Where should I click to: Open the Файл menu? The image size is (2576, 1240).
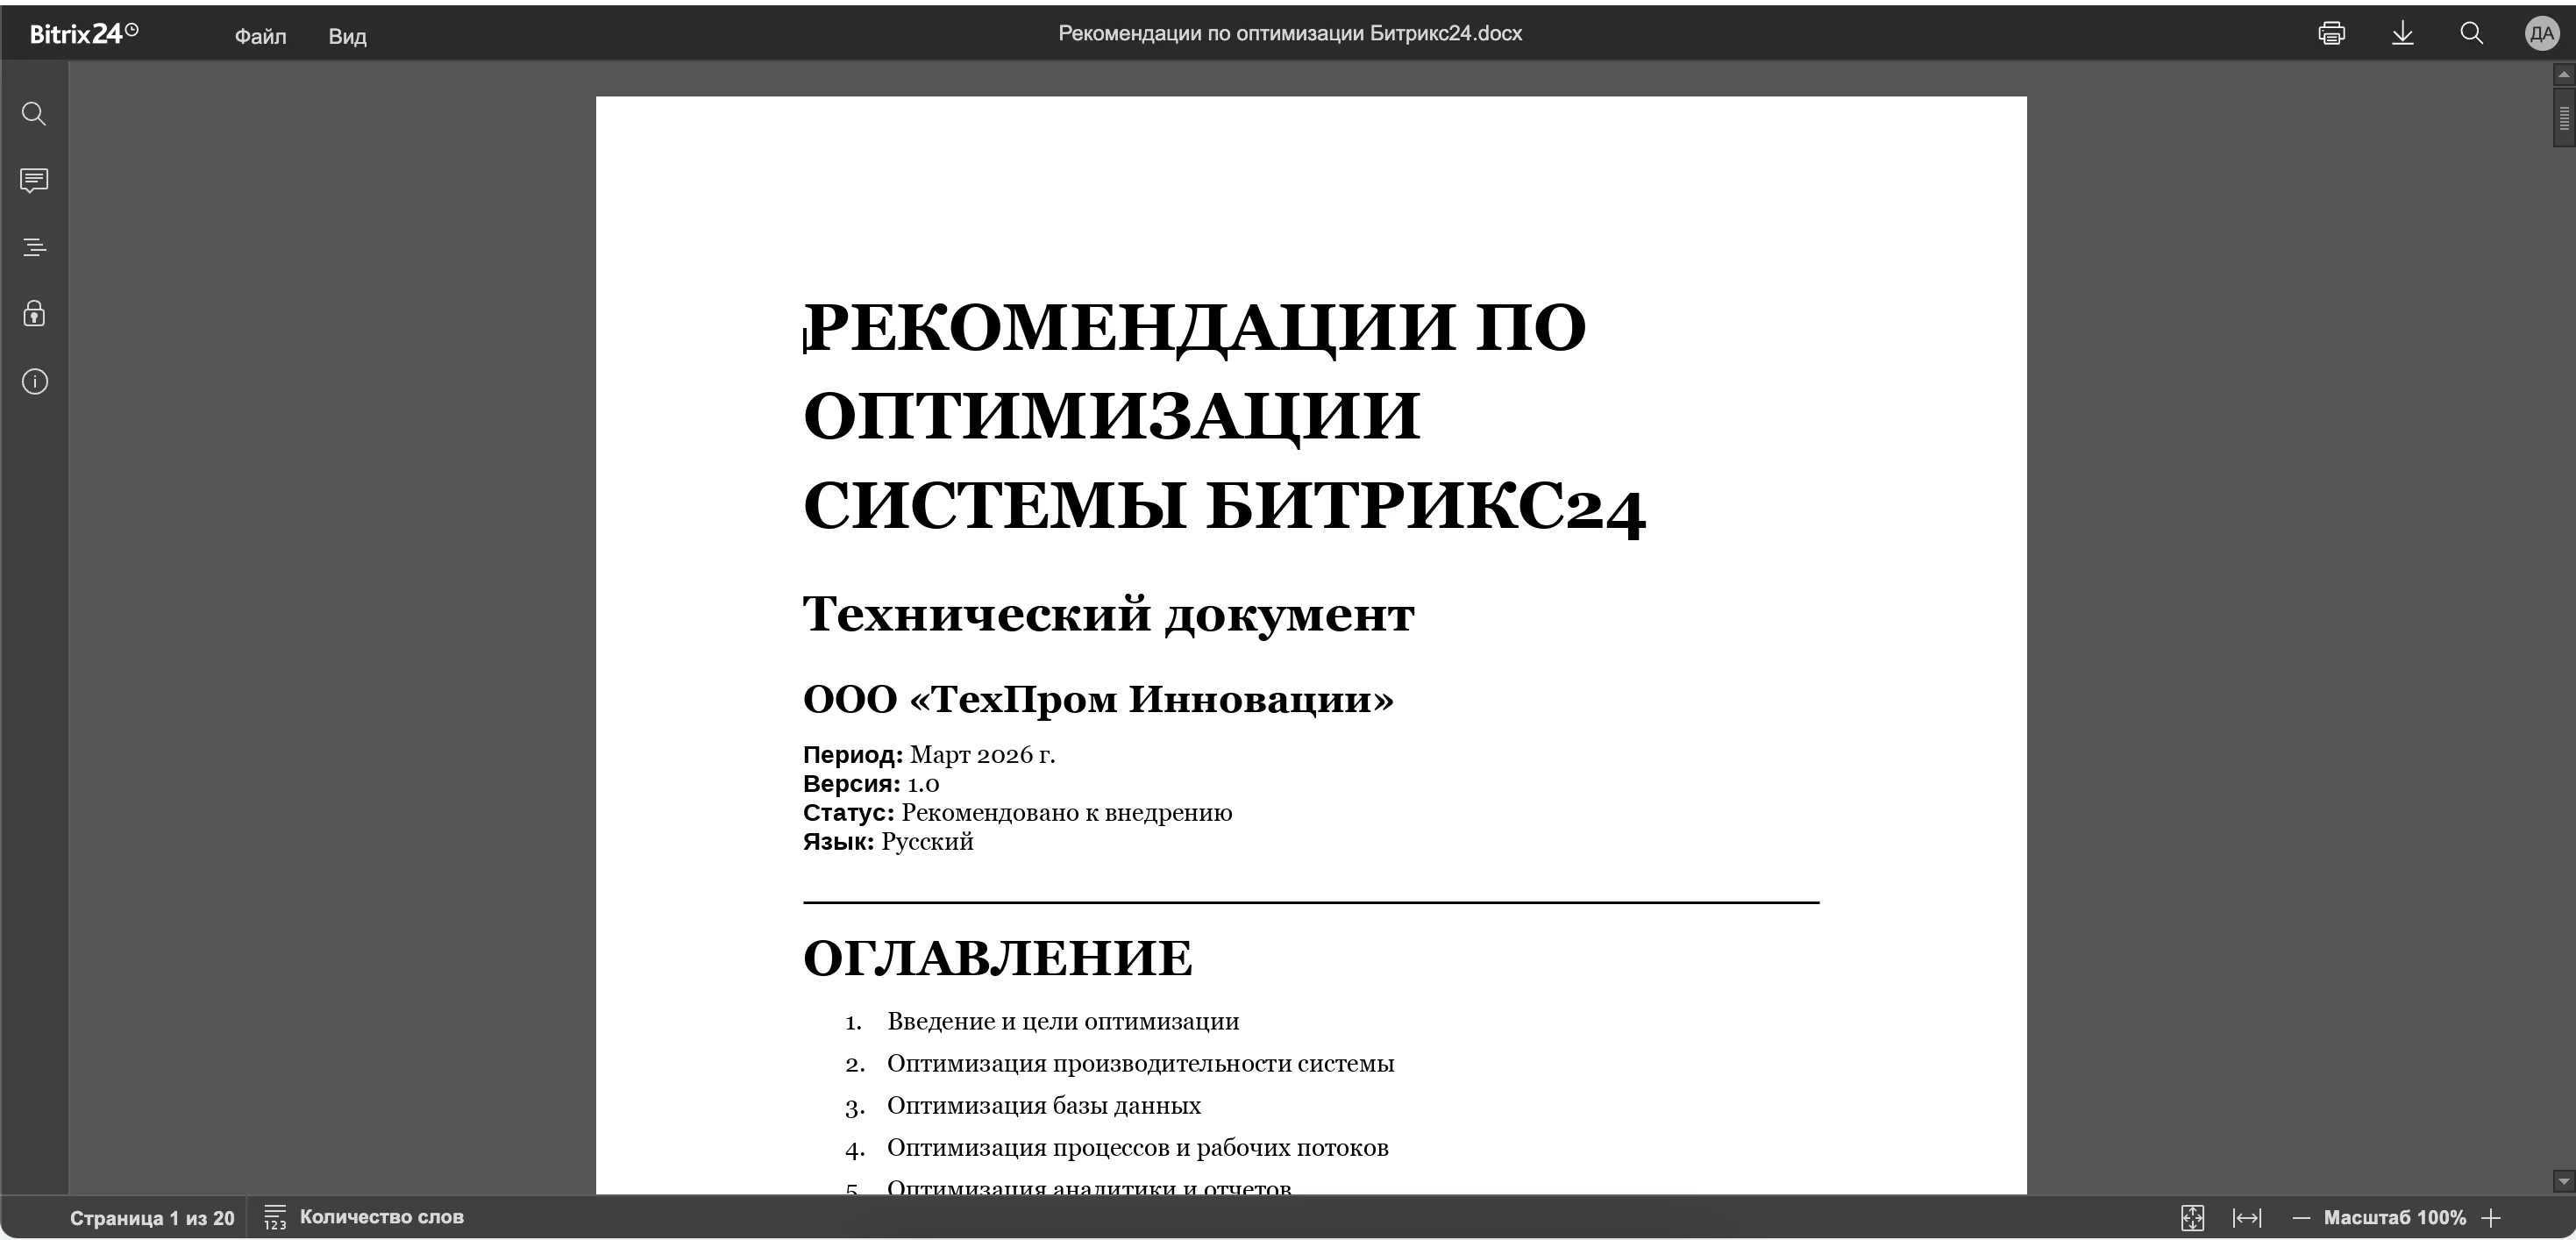coord(260,36)
